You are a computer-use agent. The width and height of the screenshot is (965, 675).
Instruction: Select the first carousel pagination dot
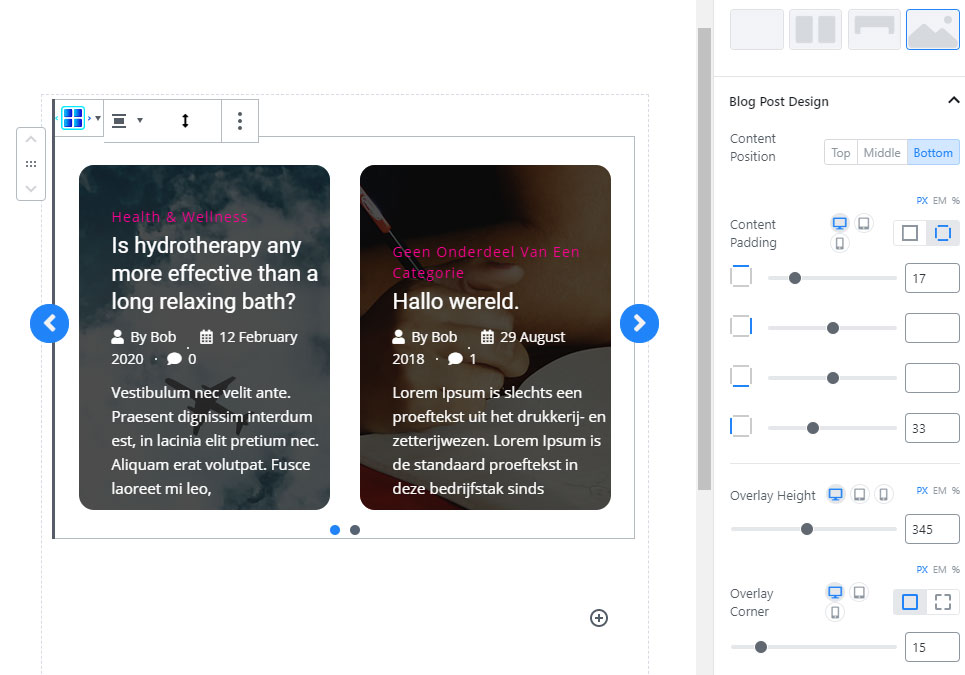pos(335,530)
